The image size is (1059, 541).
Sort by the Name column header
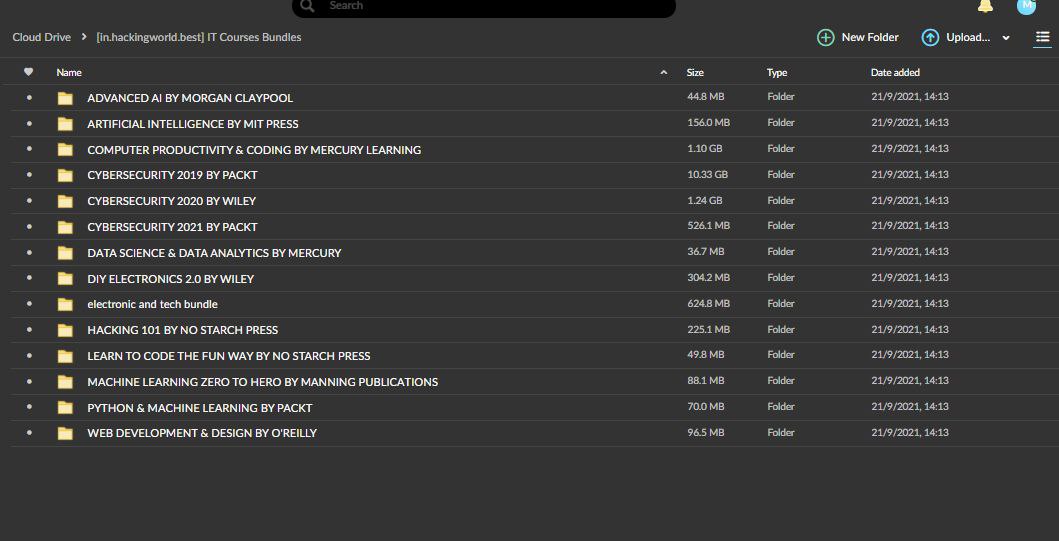[x=69, y=72]
